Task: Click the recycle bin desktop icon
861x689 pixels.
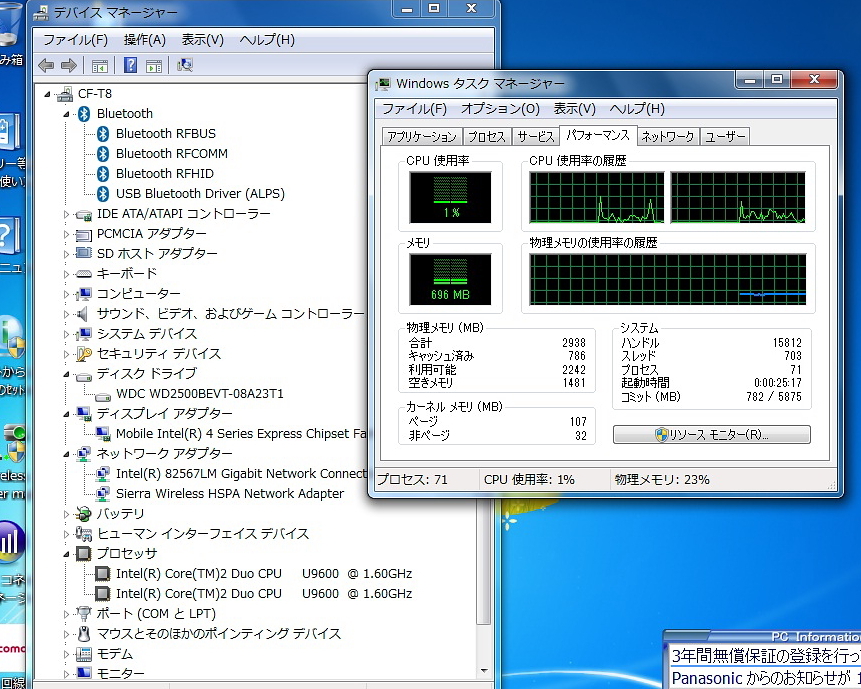Action: pos(10,27)
